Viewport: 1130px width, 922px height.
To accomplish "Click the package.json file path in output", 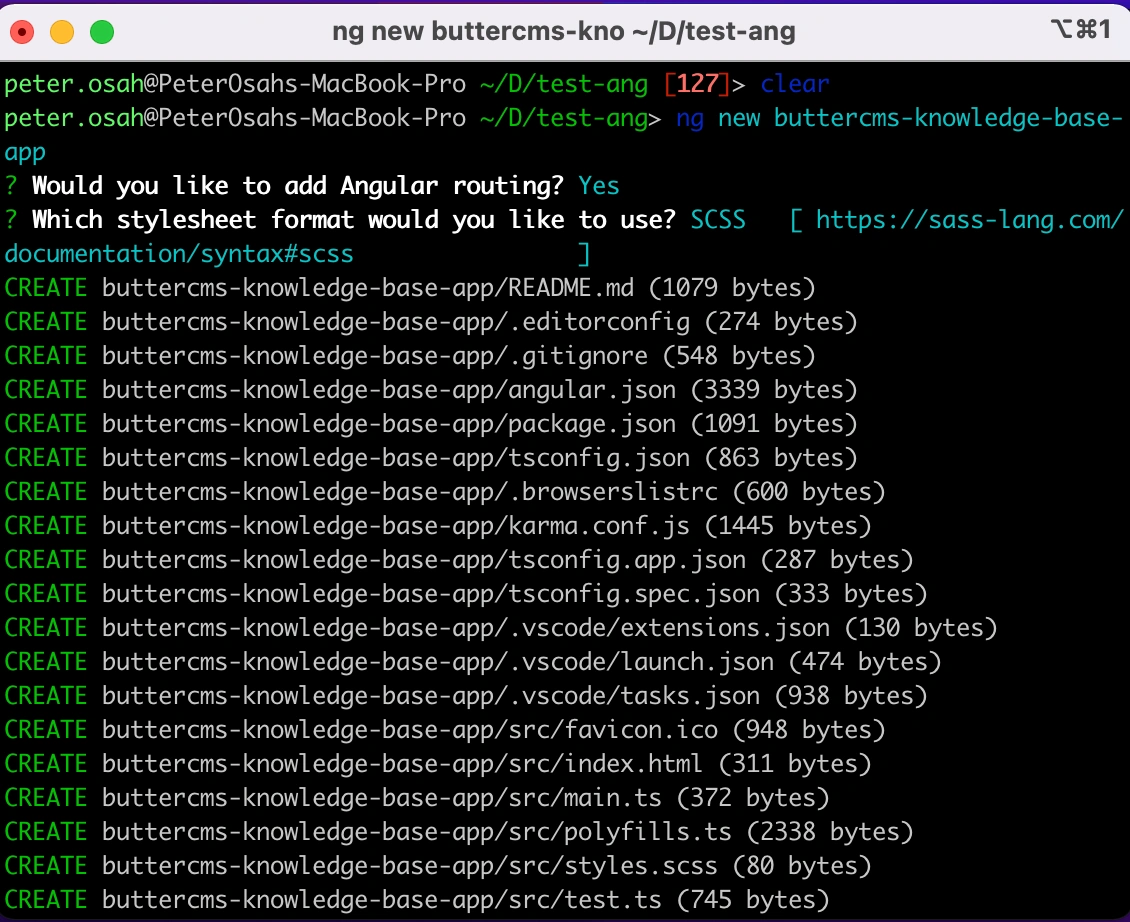I will click(389, 424).
